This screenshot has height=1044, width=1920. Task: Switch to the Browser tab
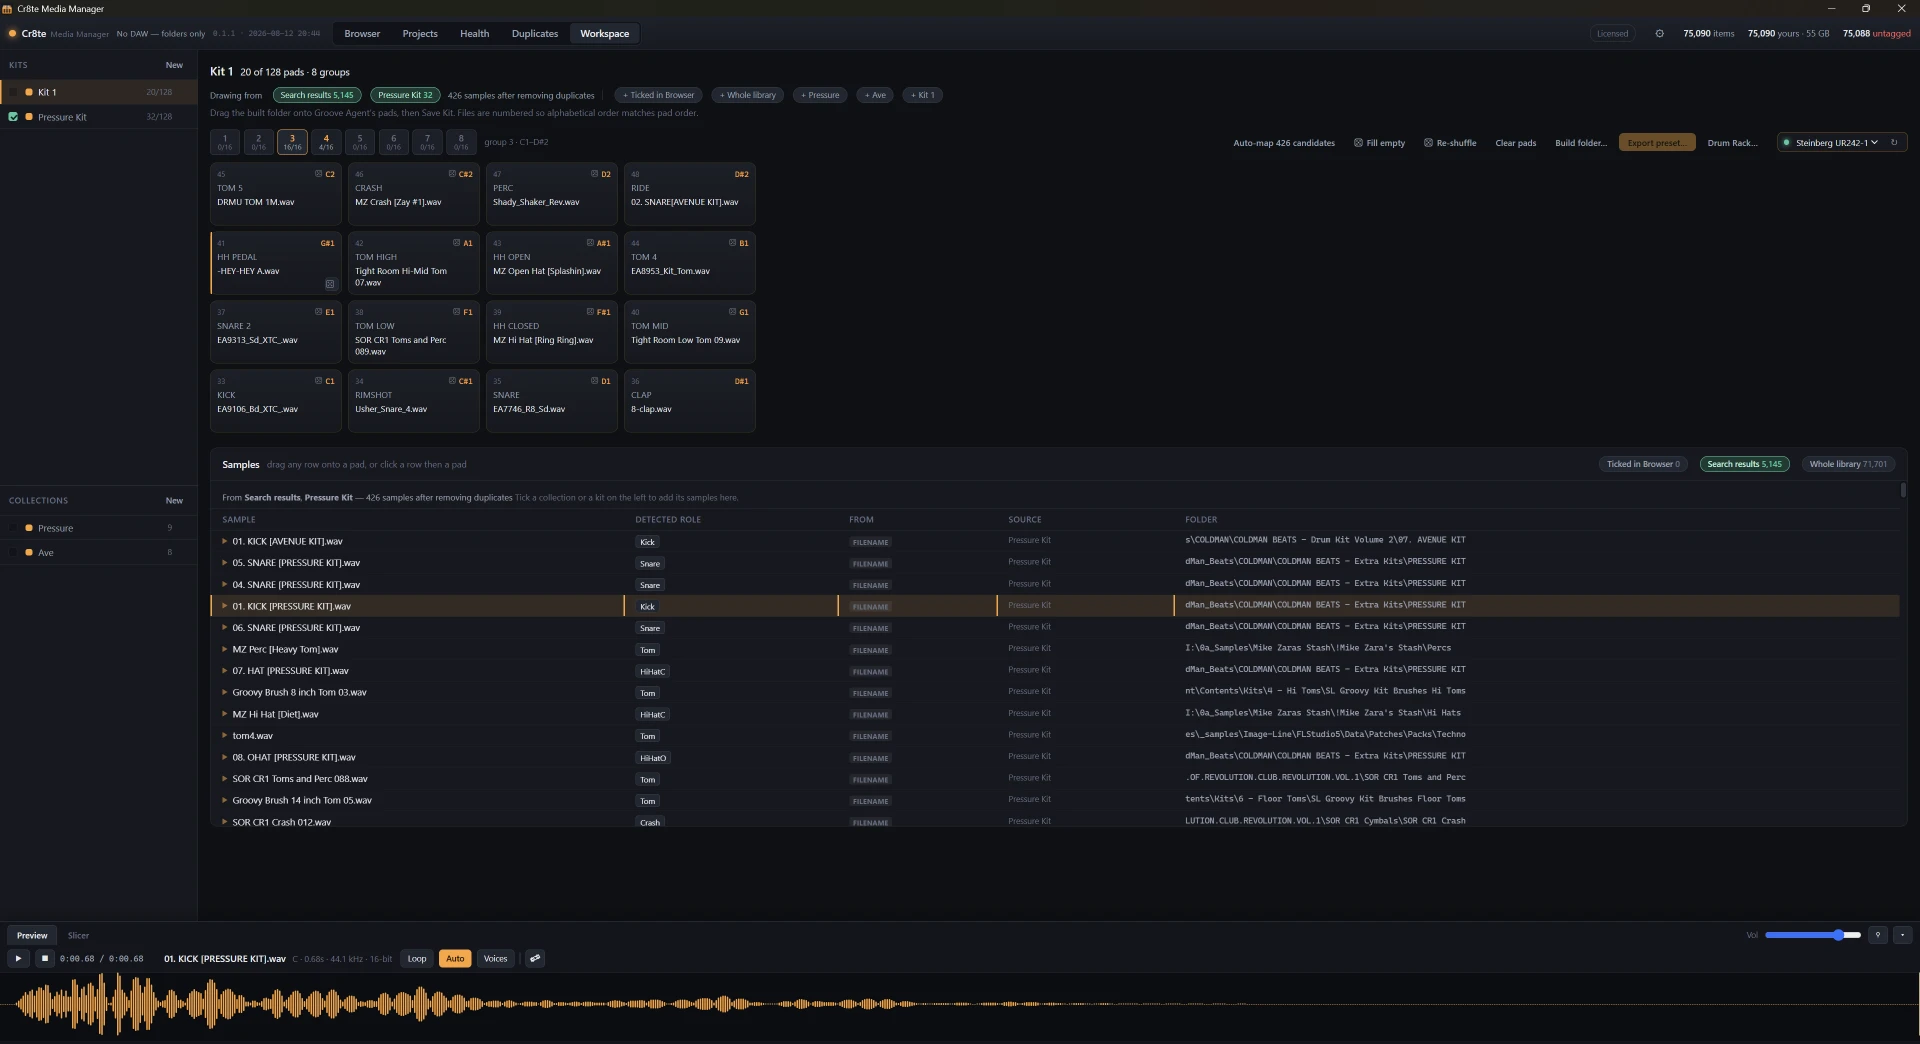362,33
